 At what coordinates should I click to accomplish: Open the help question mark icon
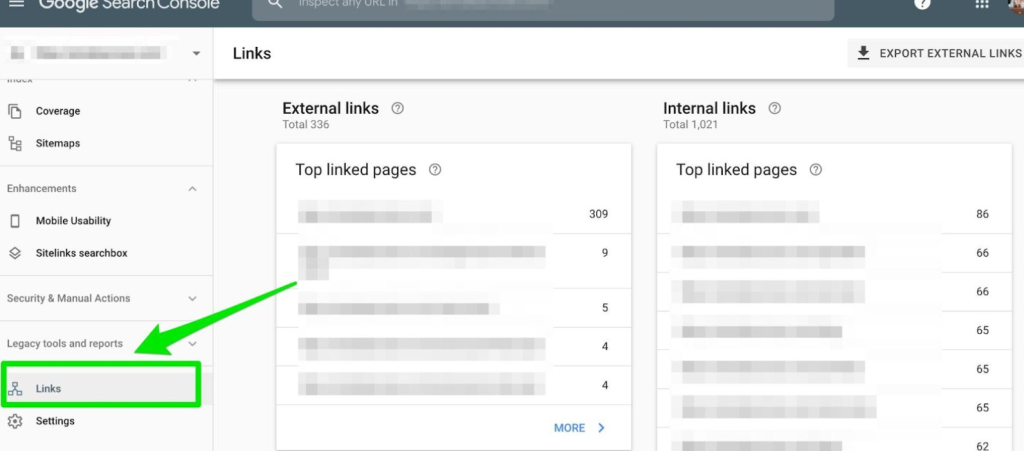(x=922, y=4)
